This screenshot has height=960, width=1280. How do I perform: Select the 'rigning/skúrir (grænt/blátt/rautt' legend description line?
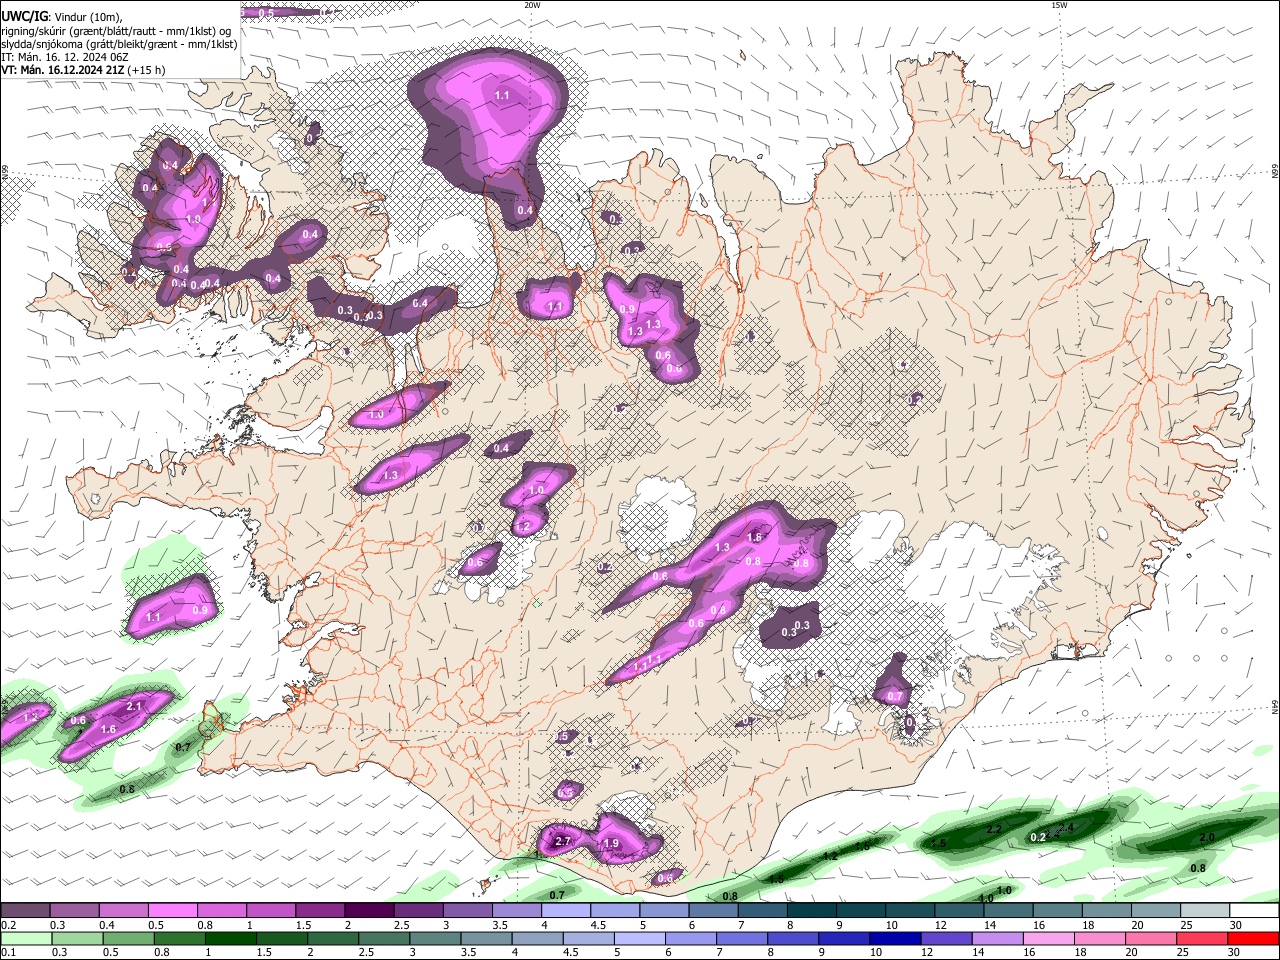[x=117, y=30]
